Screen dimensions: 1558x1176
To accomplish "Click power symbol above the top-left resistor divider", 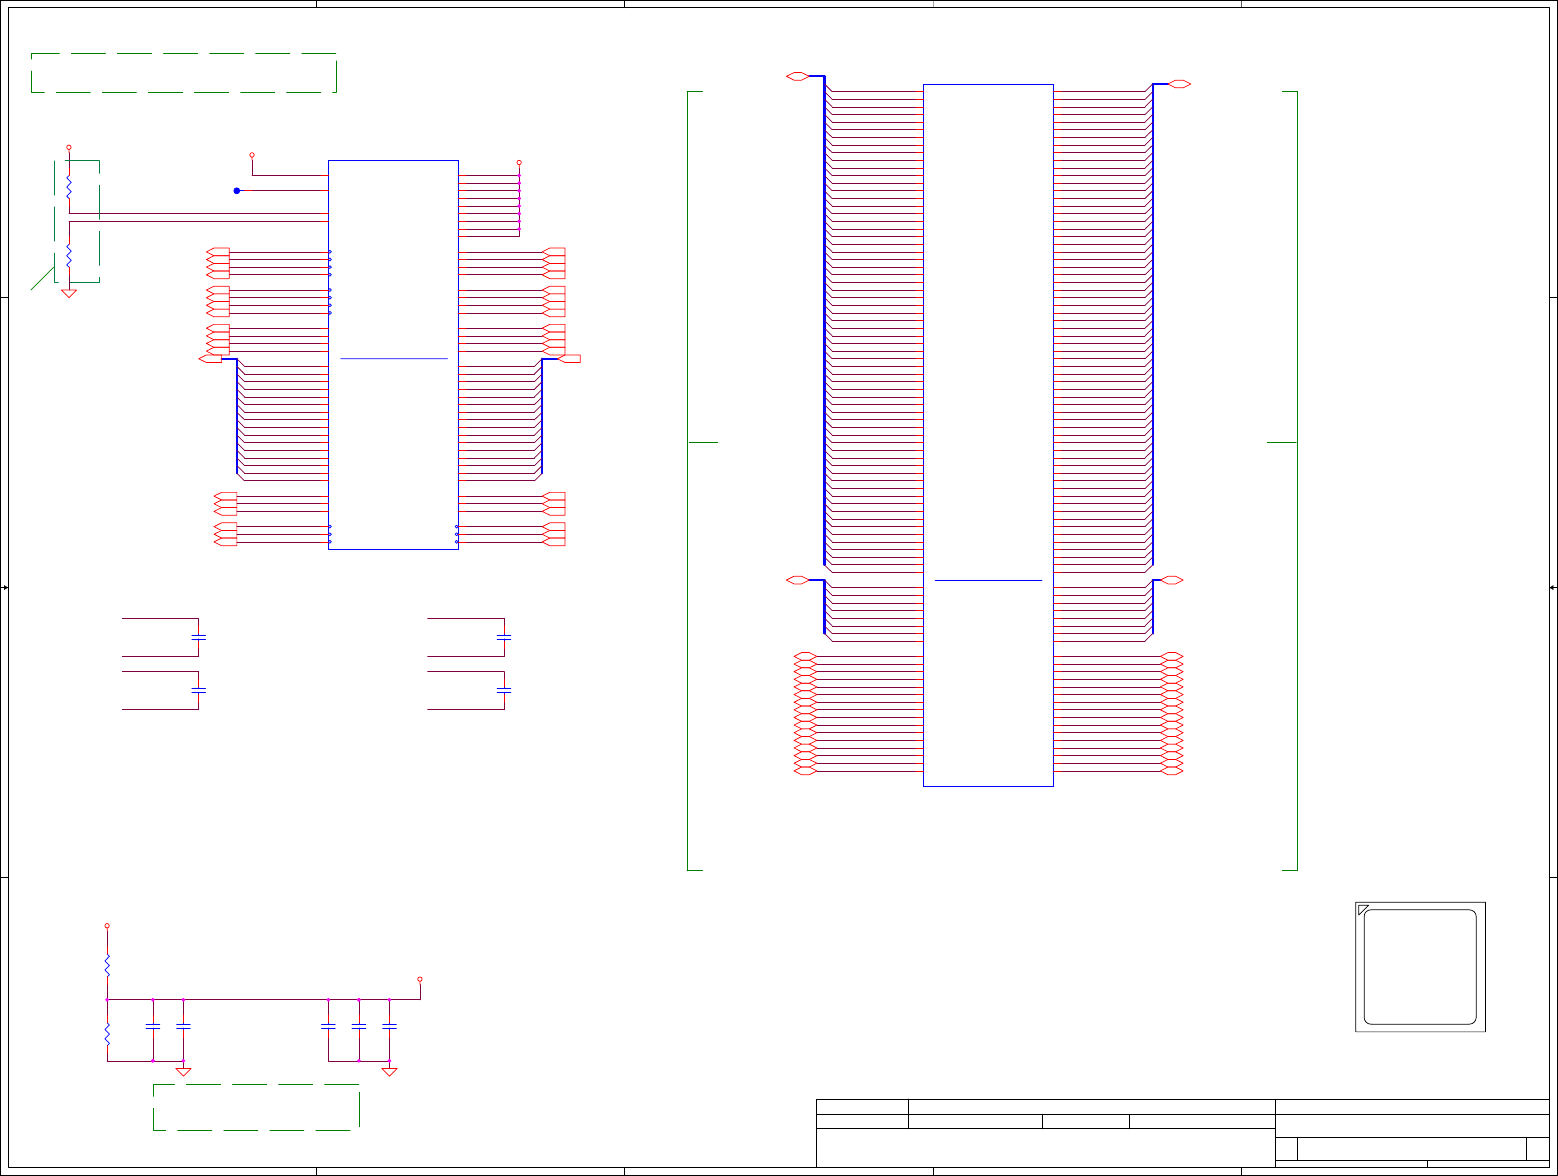I will click(69, 147).
